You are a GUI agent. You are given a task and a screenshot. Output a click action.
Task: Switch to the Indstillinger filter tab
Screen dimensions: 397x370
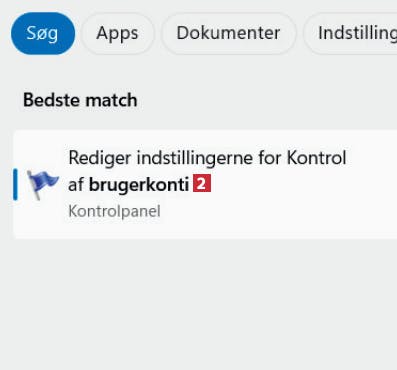(350, 33)
